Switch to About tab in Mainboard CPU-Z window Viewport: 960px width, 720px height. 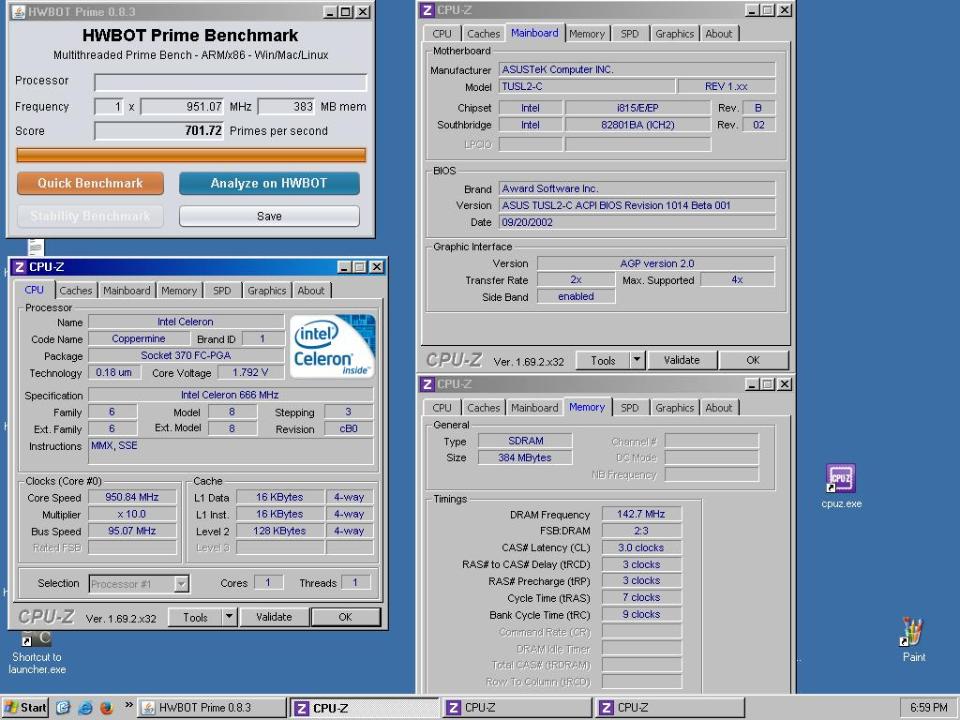718,34
